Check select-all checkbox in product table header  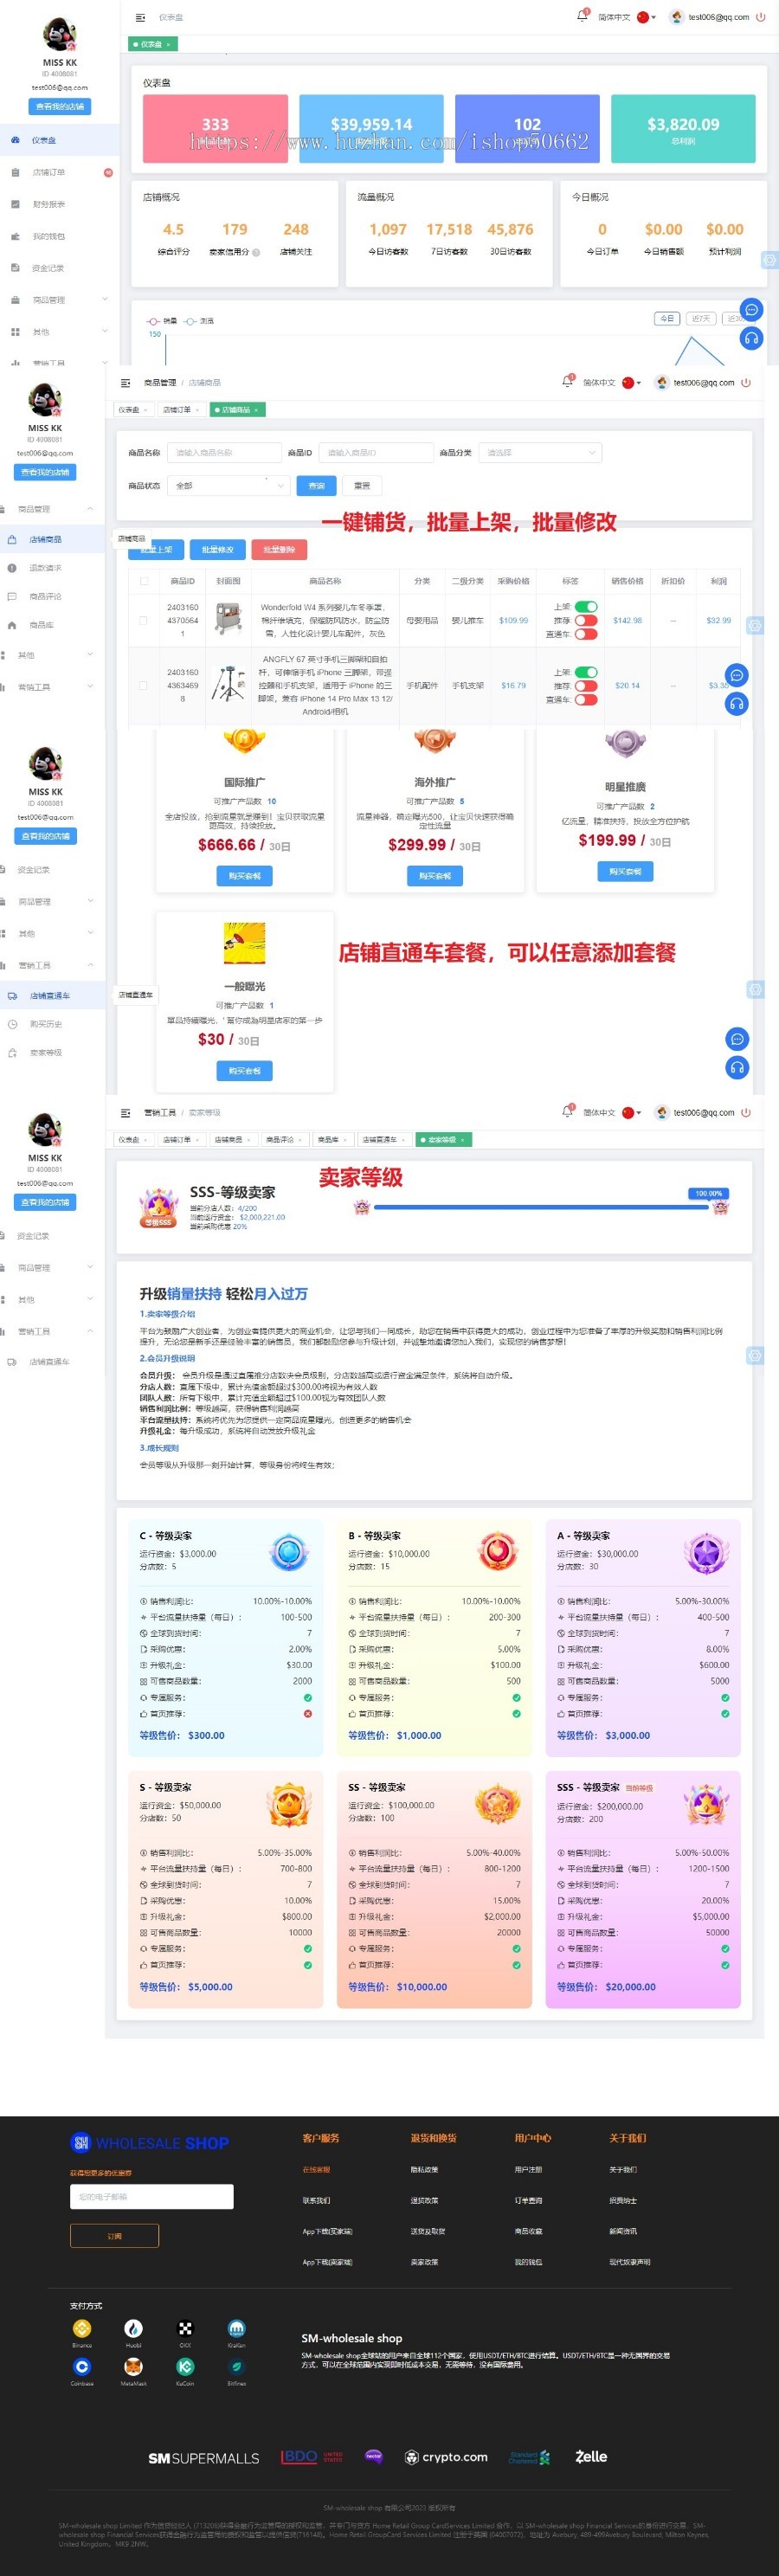coord(144,581)
